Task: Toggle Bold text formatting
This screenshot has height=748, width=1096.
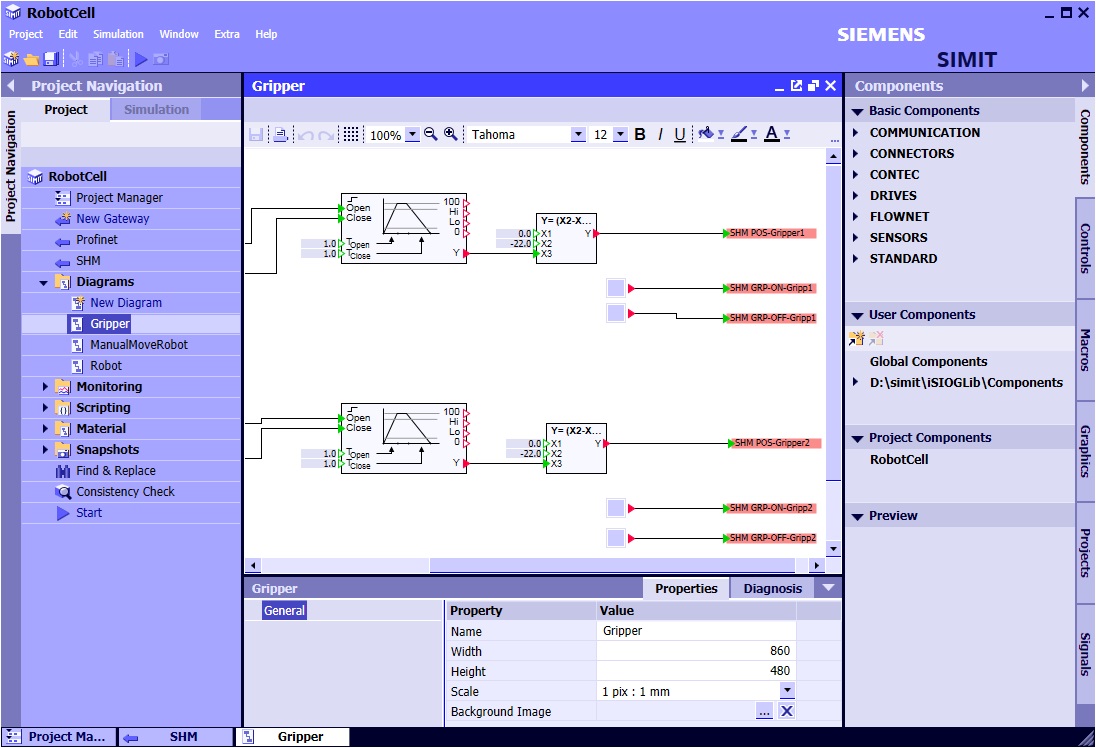Action: [640, 134]
